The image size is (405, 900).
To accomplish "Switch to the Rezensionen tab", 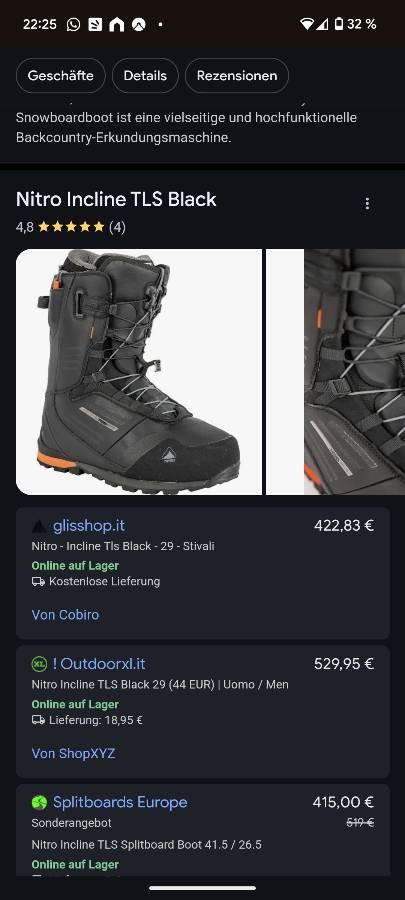I will pos(237,75).
